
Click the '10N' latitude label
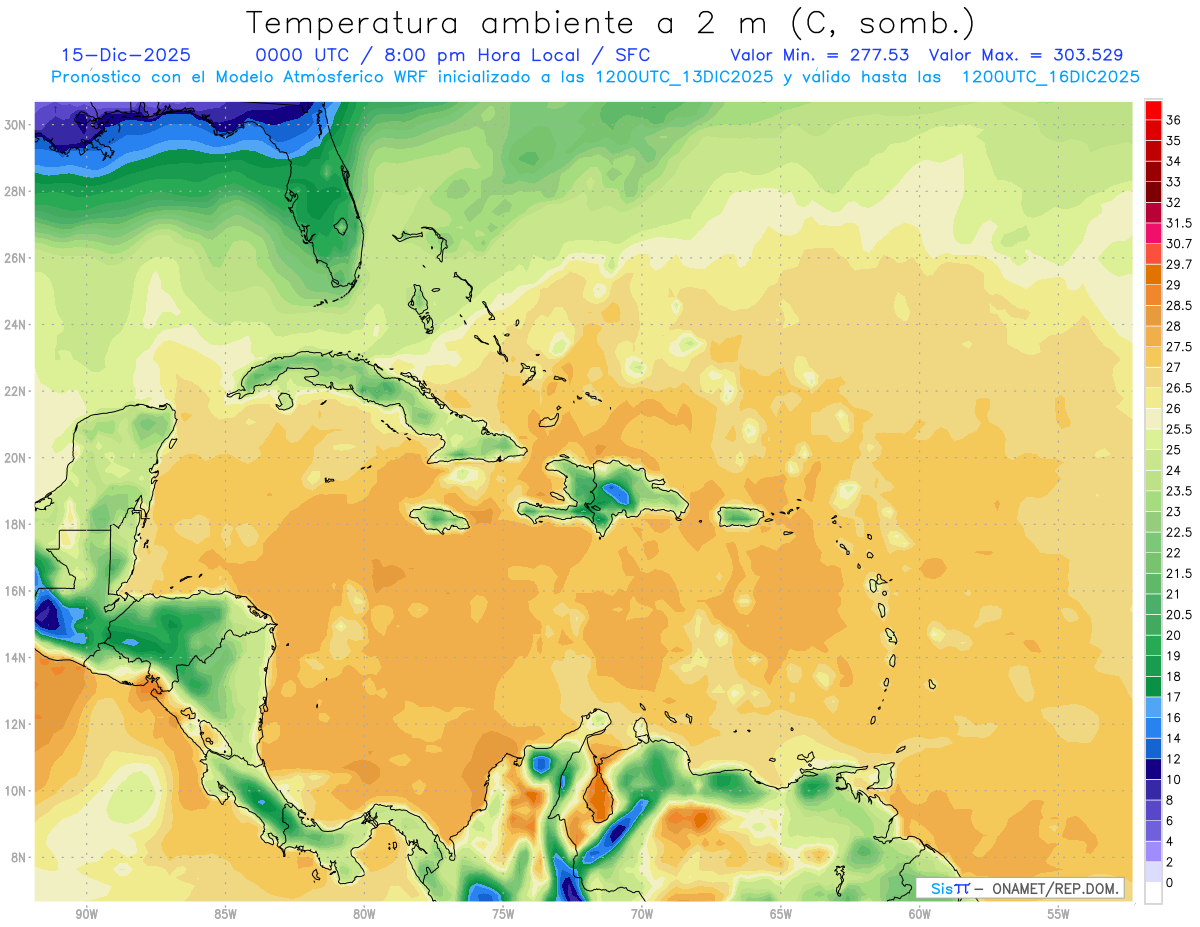16,791
